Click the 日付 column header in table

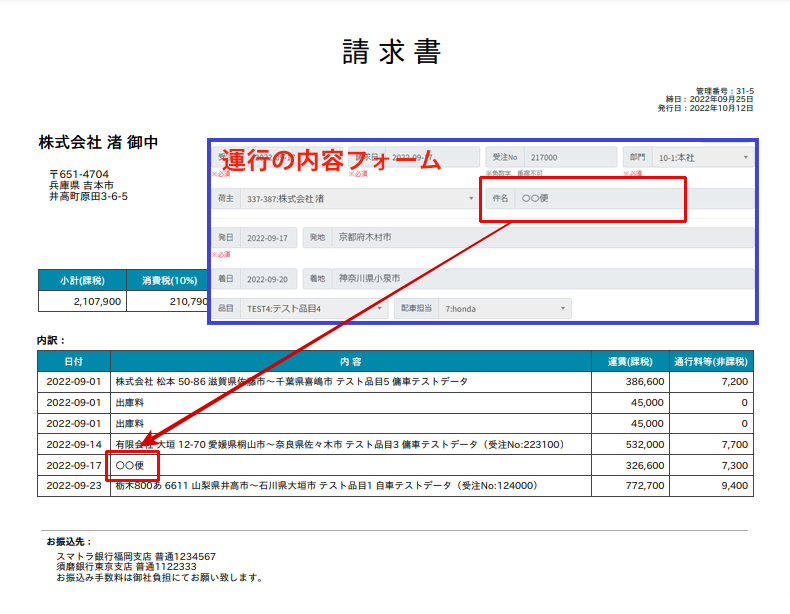pos(74,361)
